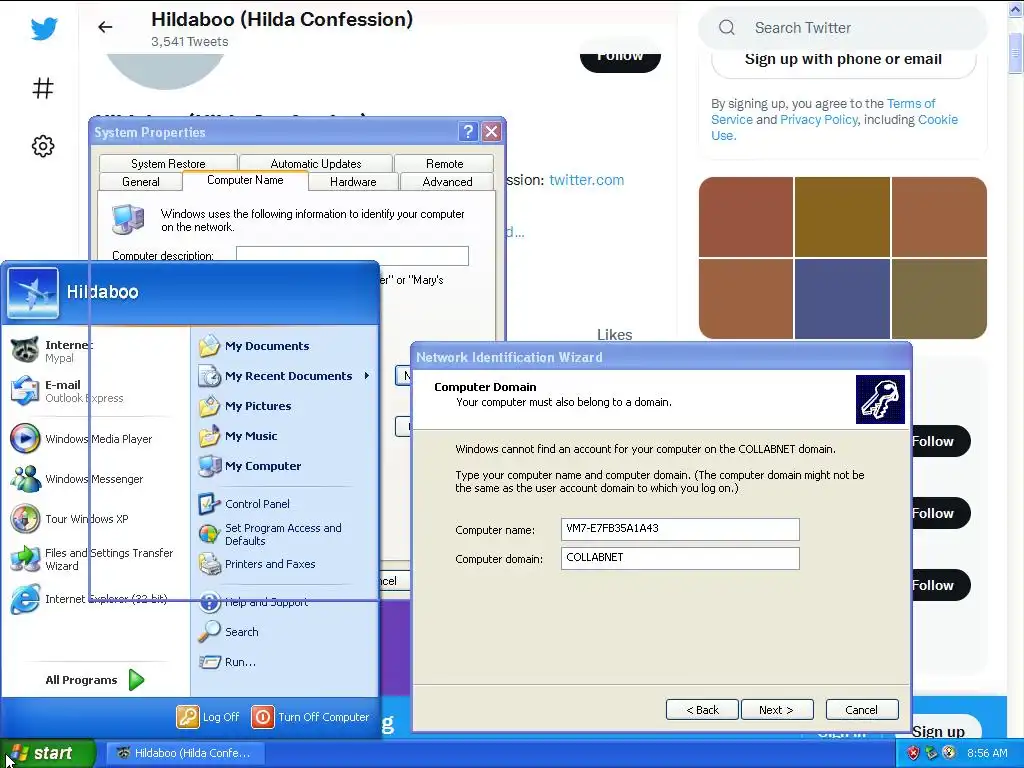
Task: Click the Search Twitter box
Action: click(842, 27)
